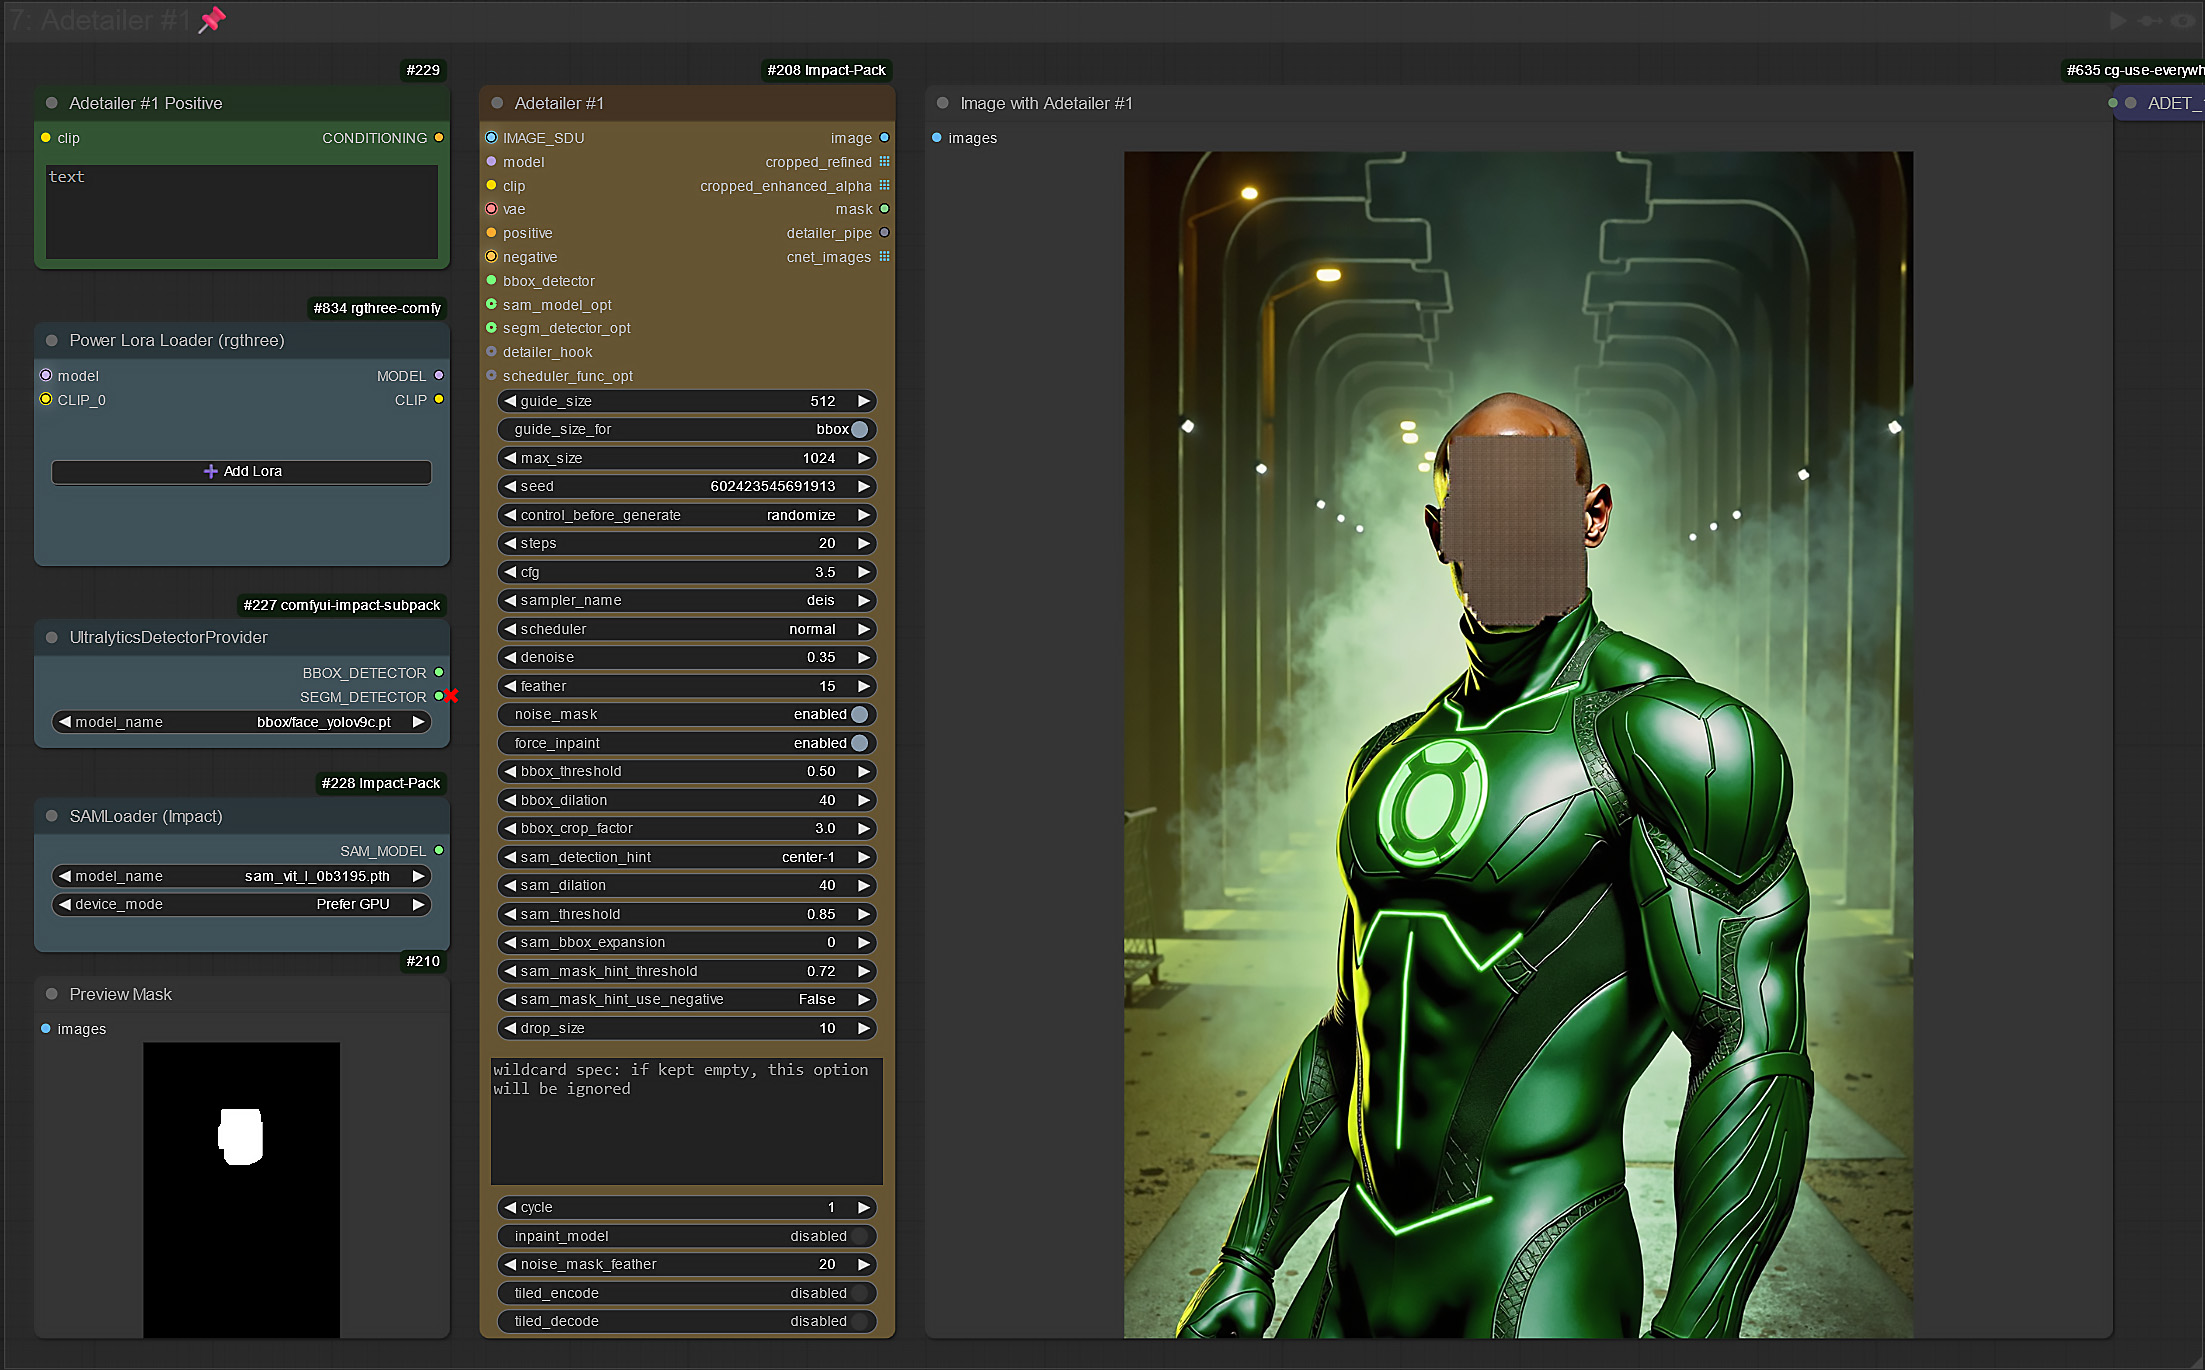Viewport: 2205px width, 1370px height.
Task: Click the Image with Adetailer #1 collapse dot
Action: (x=942, y=104)
